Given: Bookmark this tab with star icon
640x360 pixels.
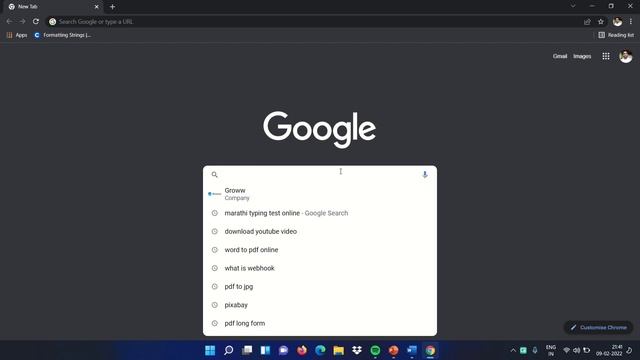Looking at the screenshot, I should tap(600, 22).
